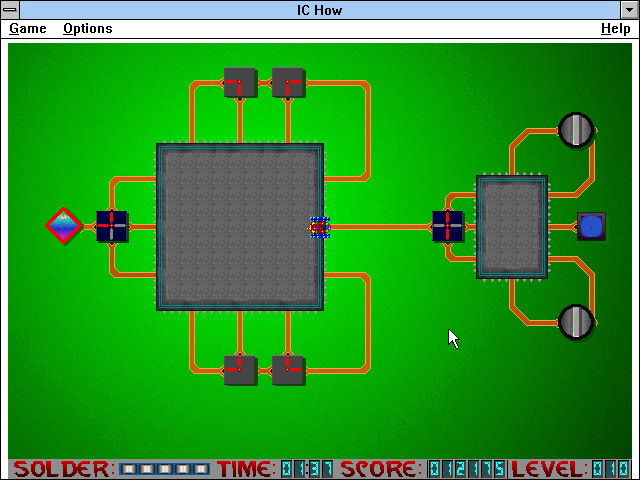Image resolution: width=640 pixels, height=480 pixels.
Task: Click the blue square output component
Action: pyautogui.click(x=591, y=226)
